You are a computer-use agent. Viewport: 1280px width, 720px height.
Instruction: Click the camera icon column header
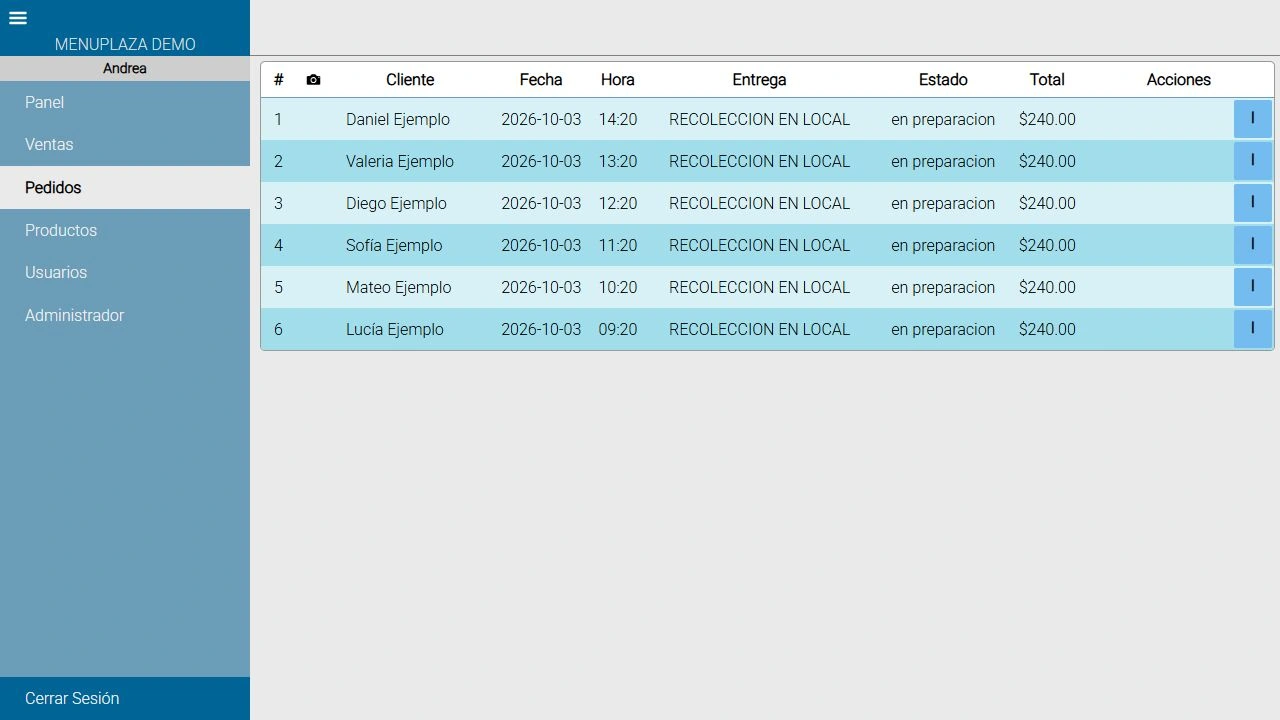(x=313, y=80)
